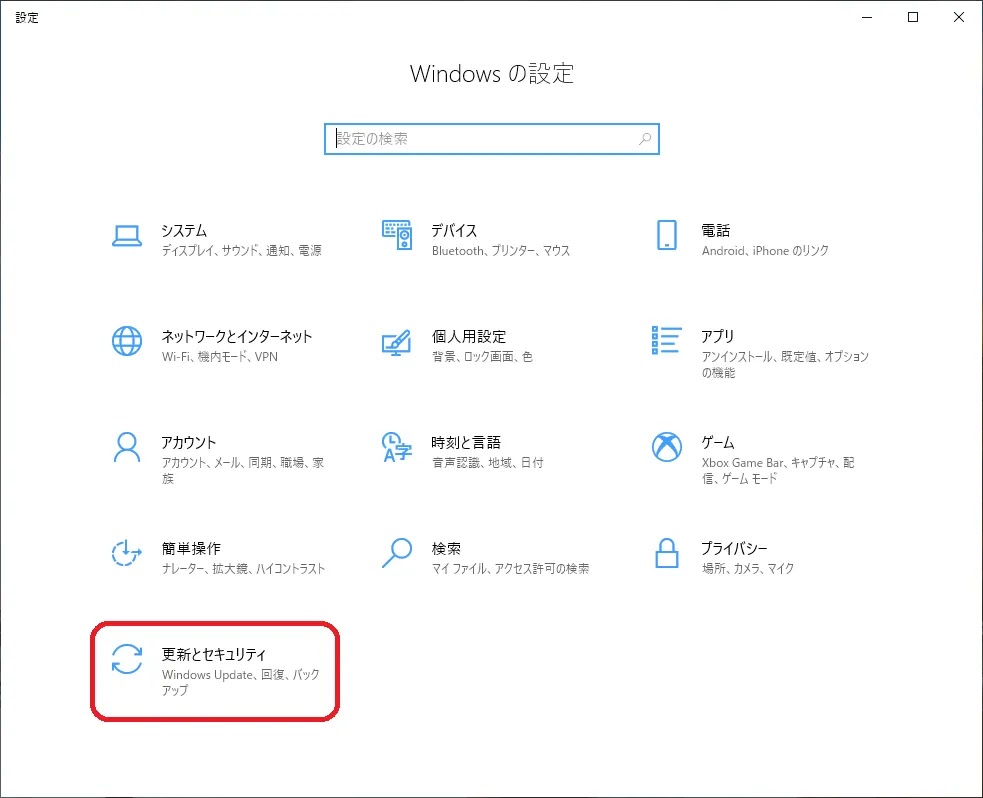
Task: Click the システム laptop icon
Action: click(127, 236)
